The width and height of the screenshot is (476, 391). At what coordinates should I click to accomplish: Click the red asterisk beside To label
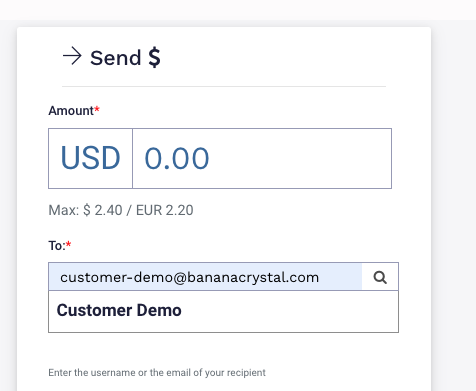(x=68, y=244)
